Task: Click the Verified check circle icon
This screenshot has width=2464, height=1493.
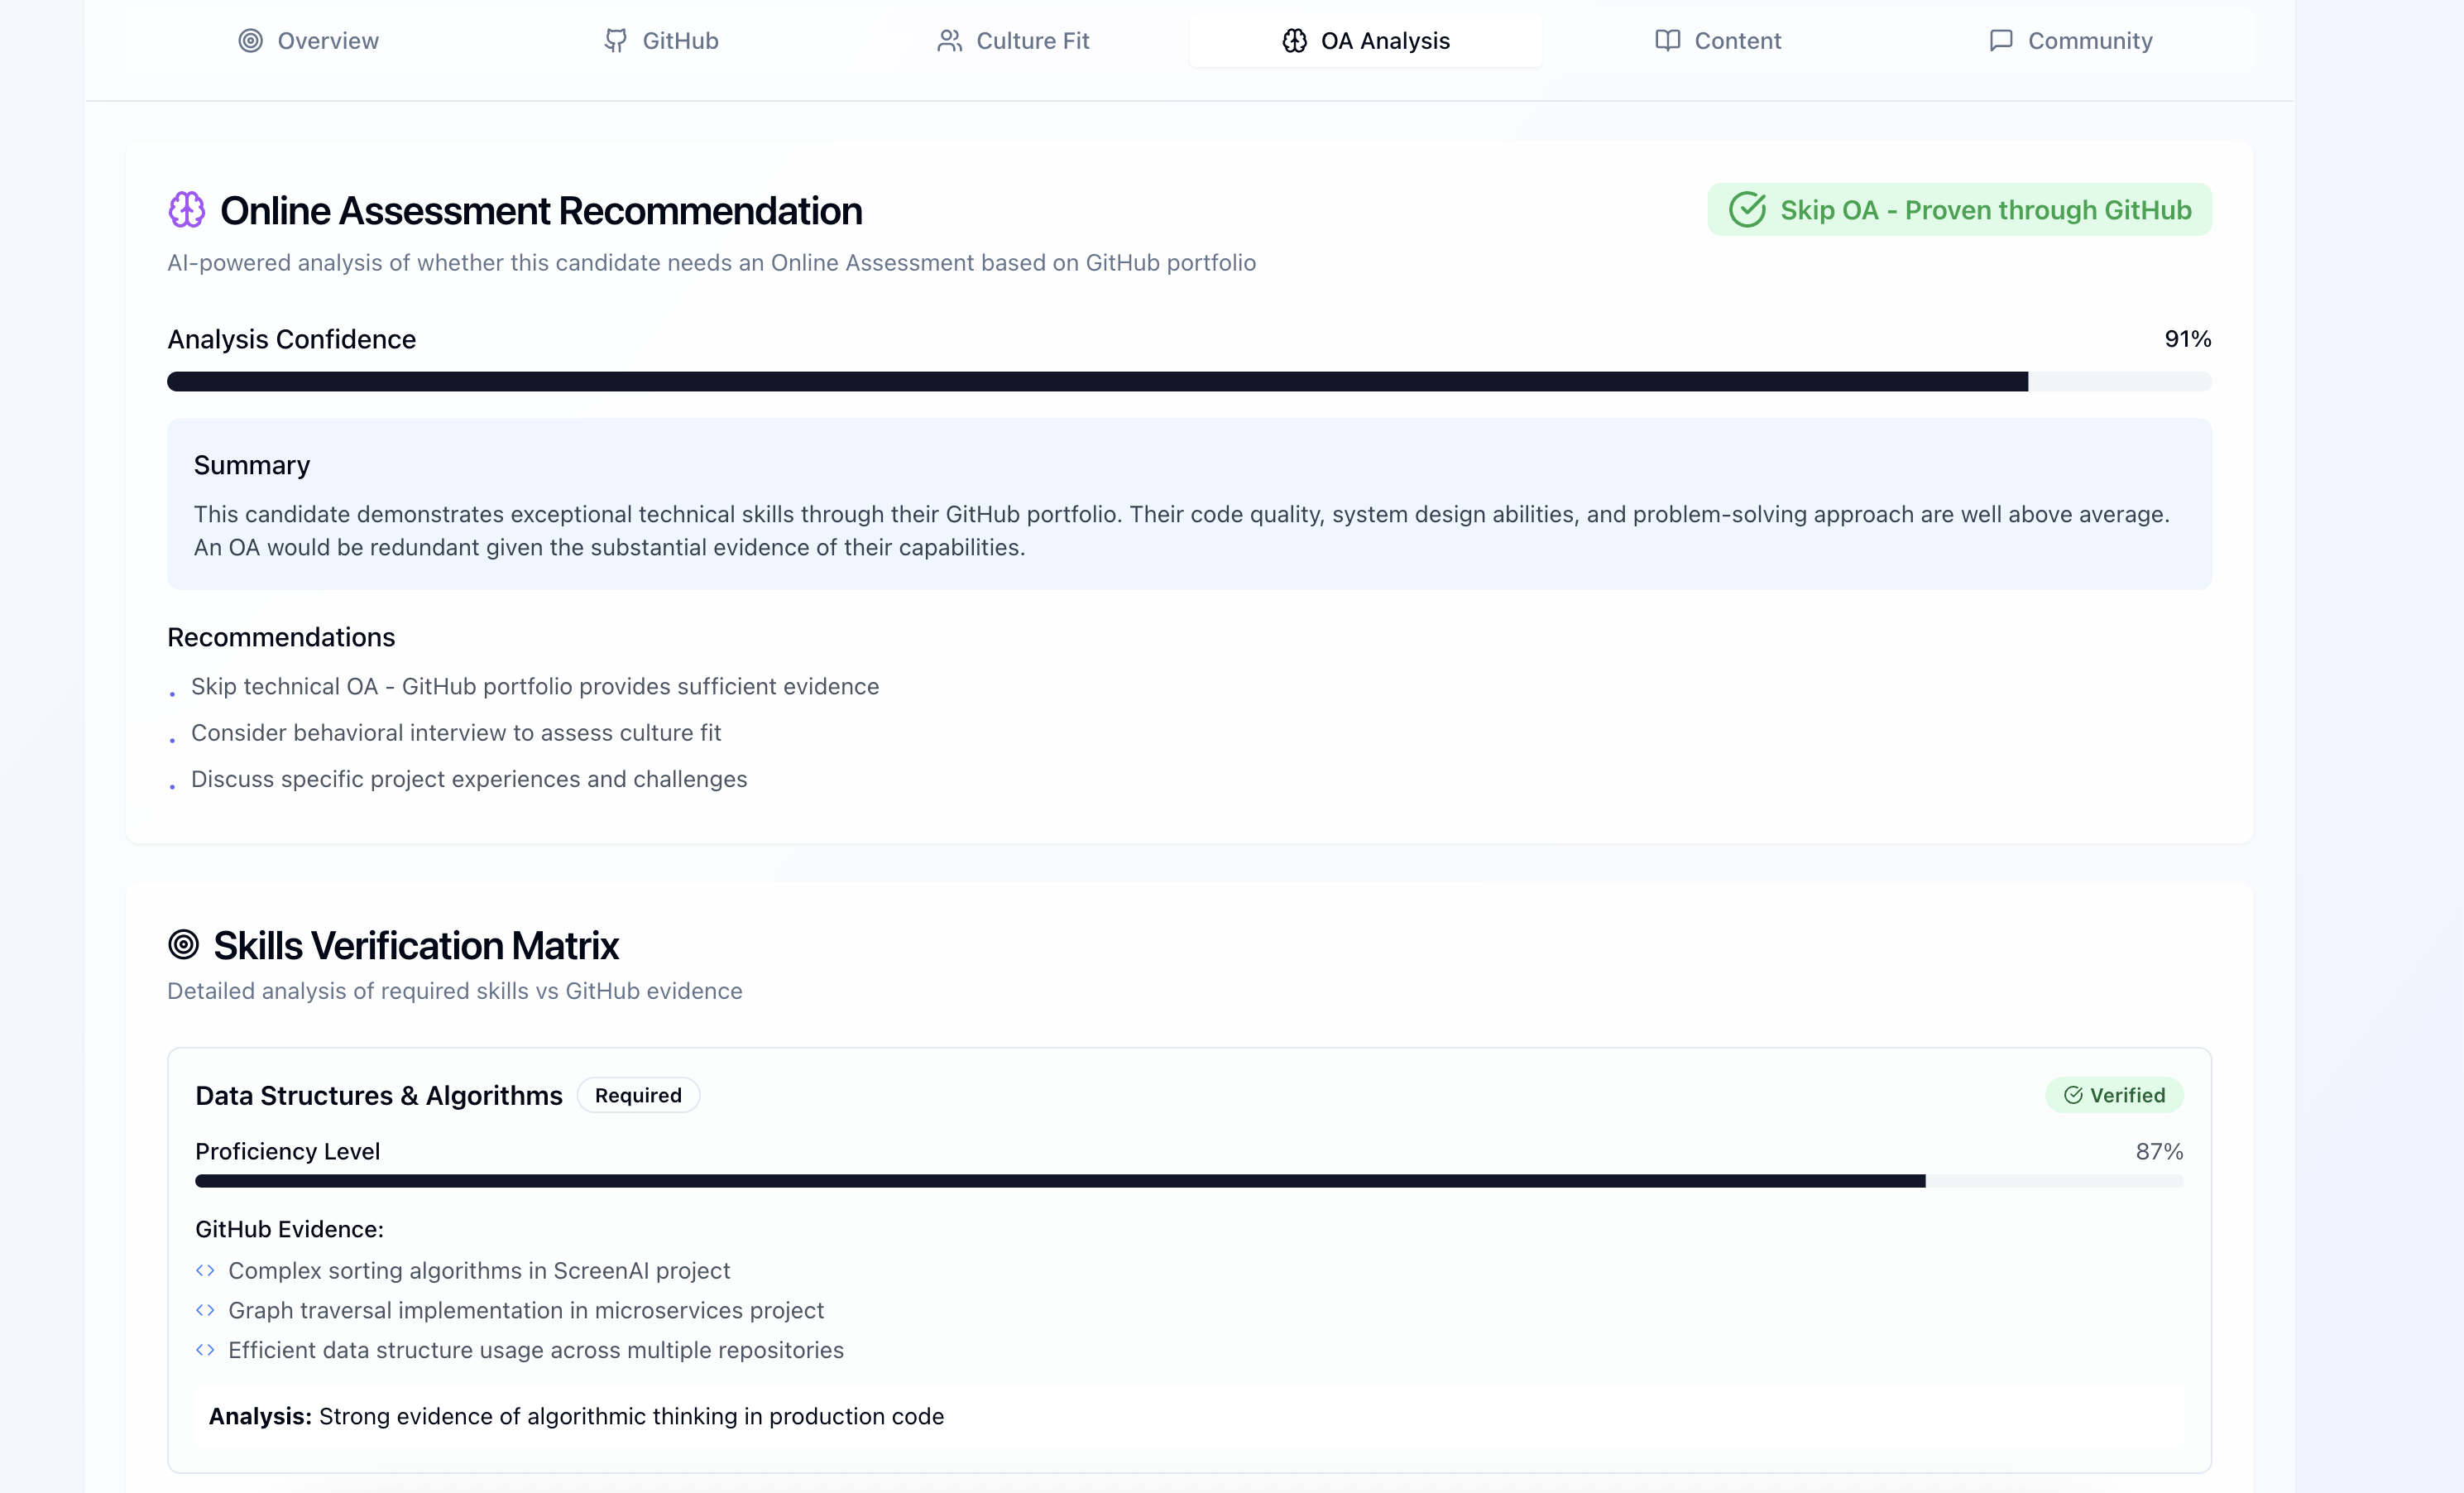Action: tap(2073, 1095)
